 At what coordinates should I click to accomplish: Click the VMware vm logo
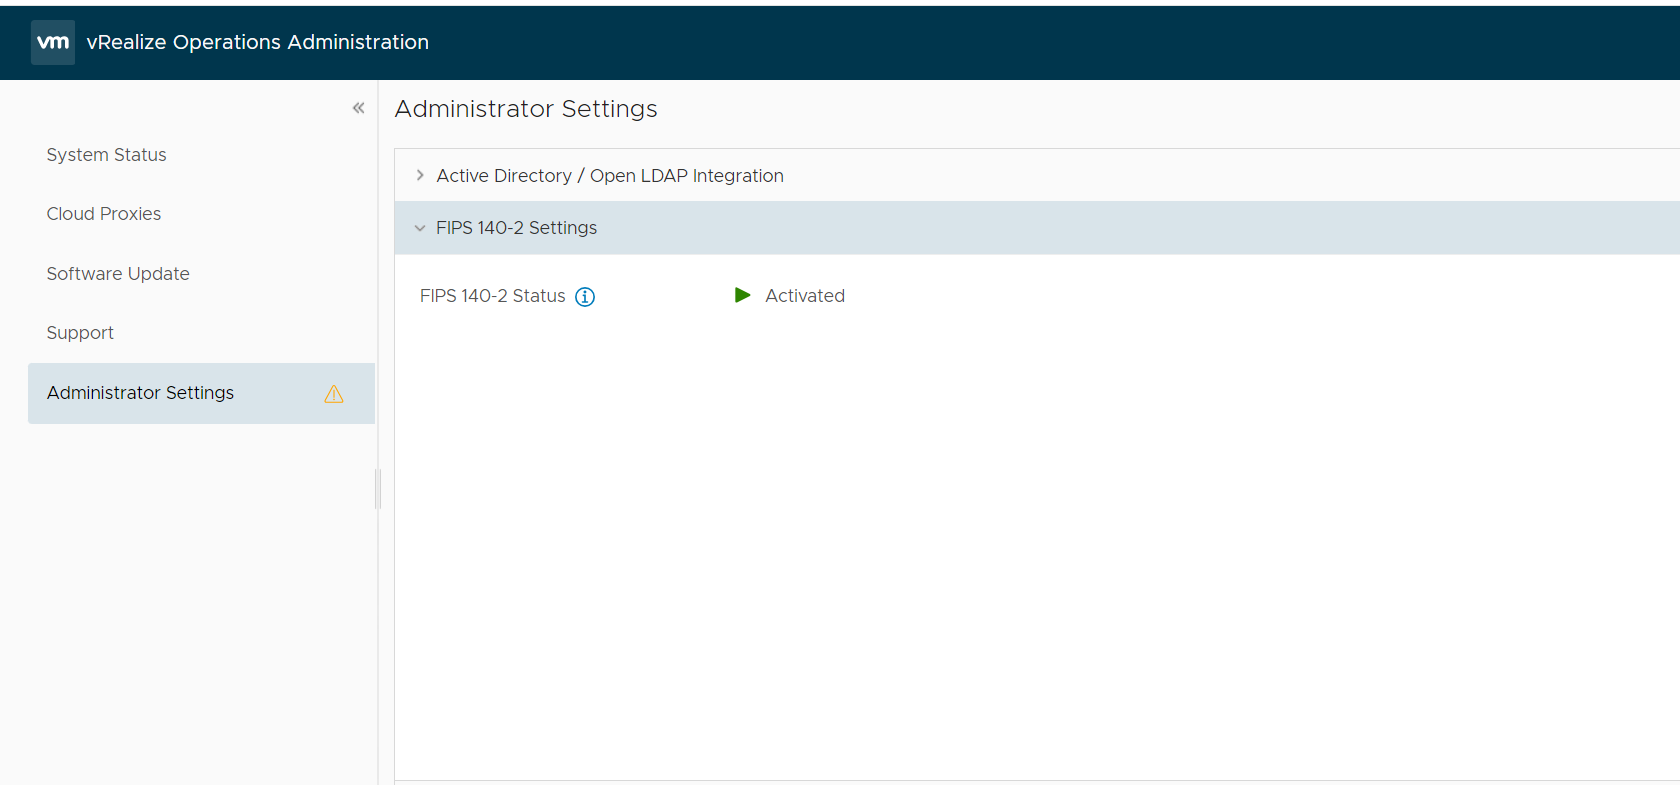pyautogui.click(x=53, y=42)
